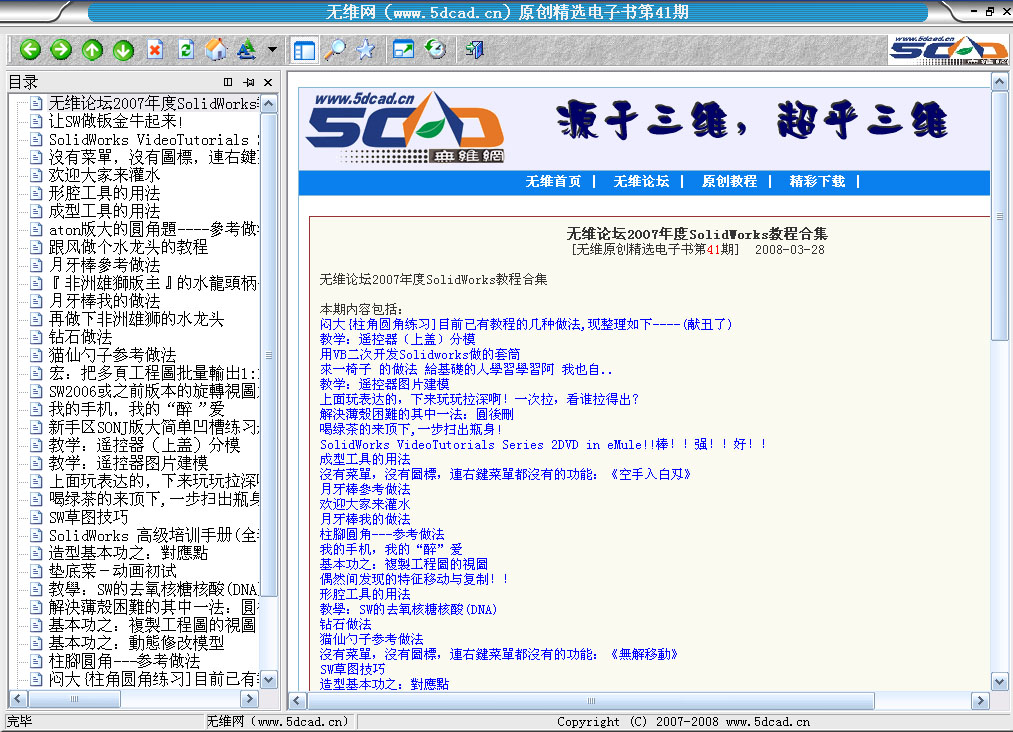Open 无维论坛 in the banner navigation

click(x=641, y=182)
